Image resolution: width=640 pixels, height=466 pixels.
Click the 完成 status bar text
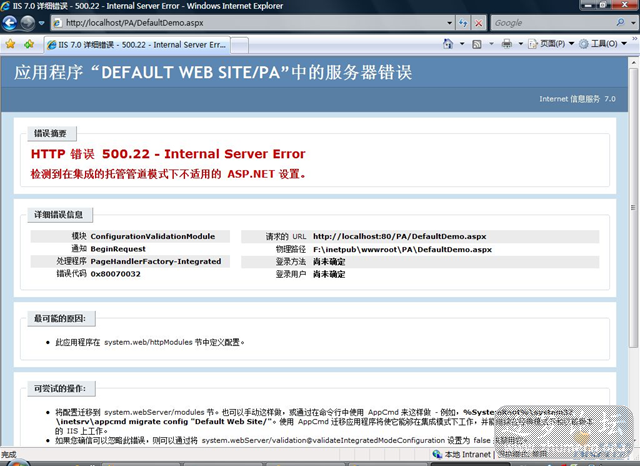point(9,454)
